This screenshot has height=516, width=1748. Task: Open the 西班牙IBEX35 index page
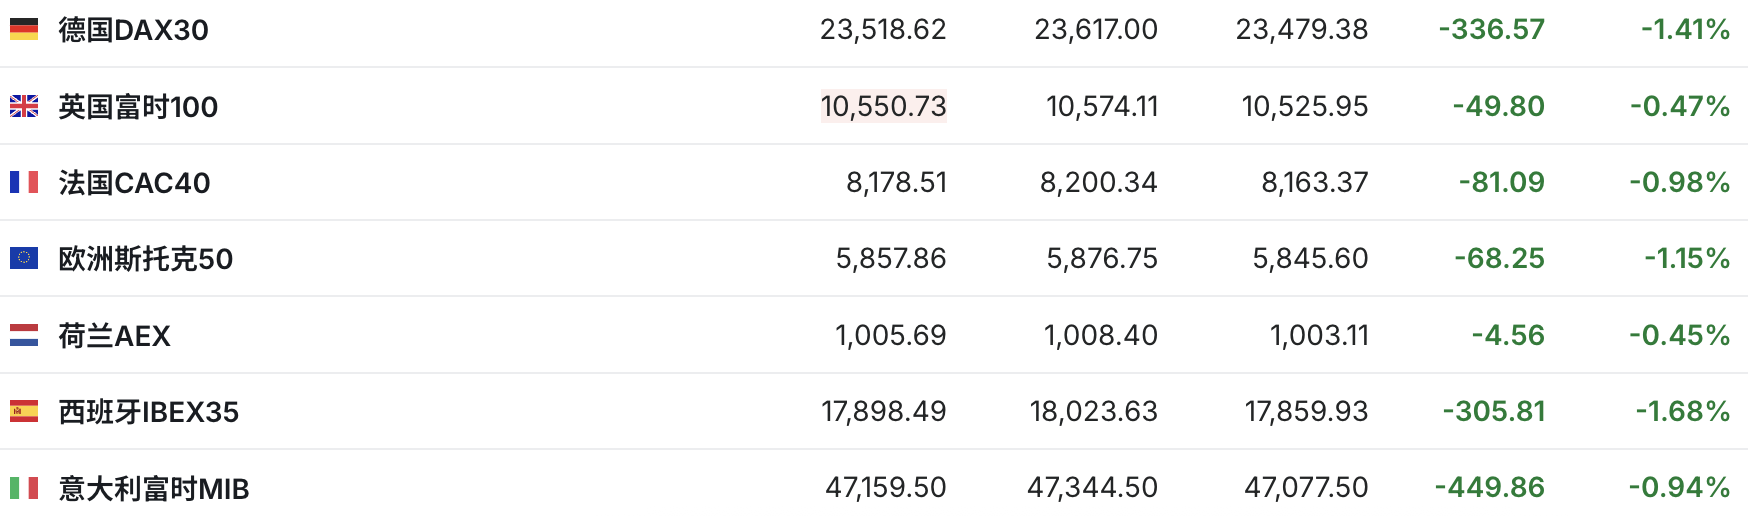[x=148, y=411]
